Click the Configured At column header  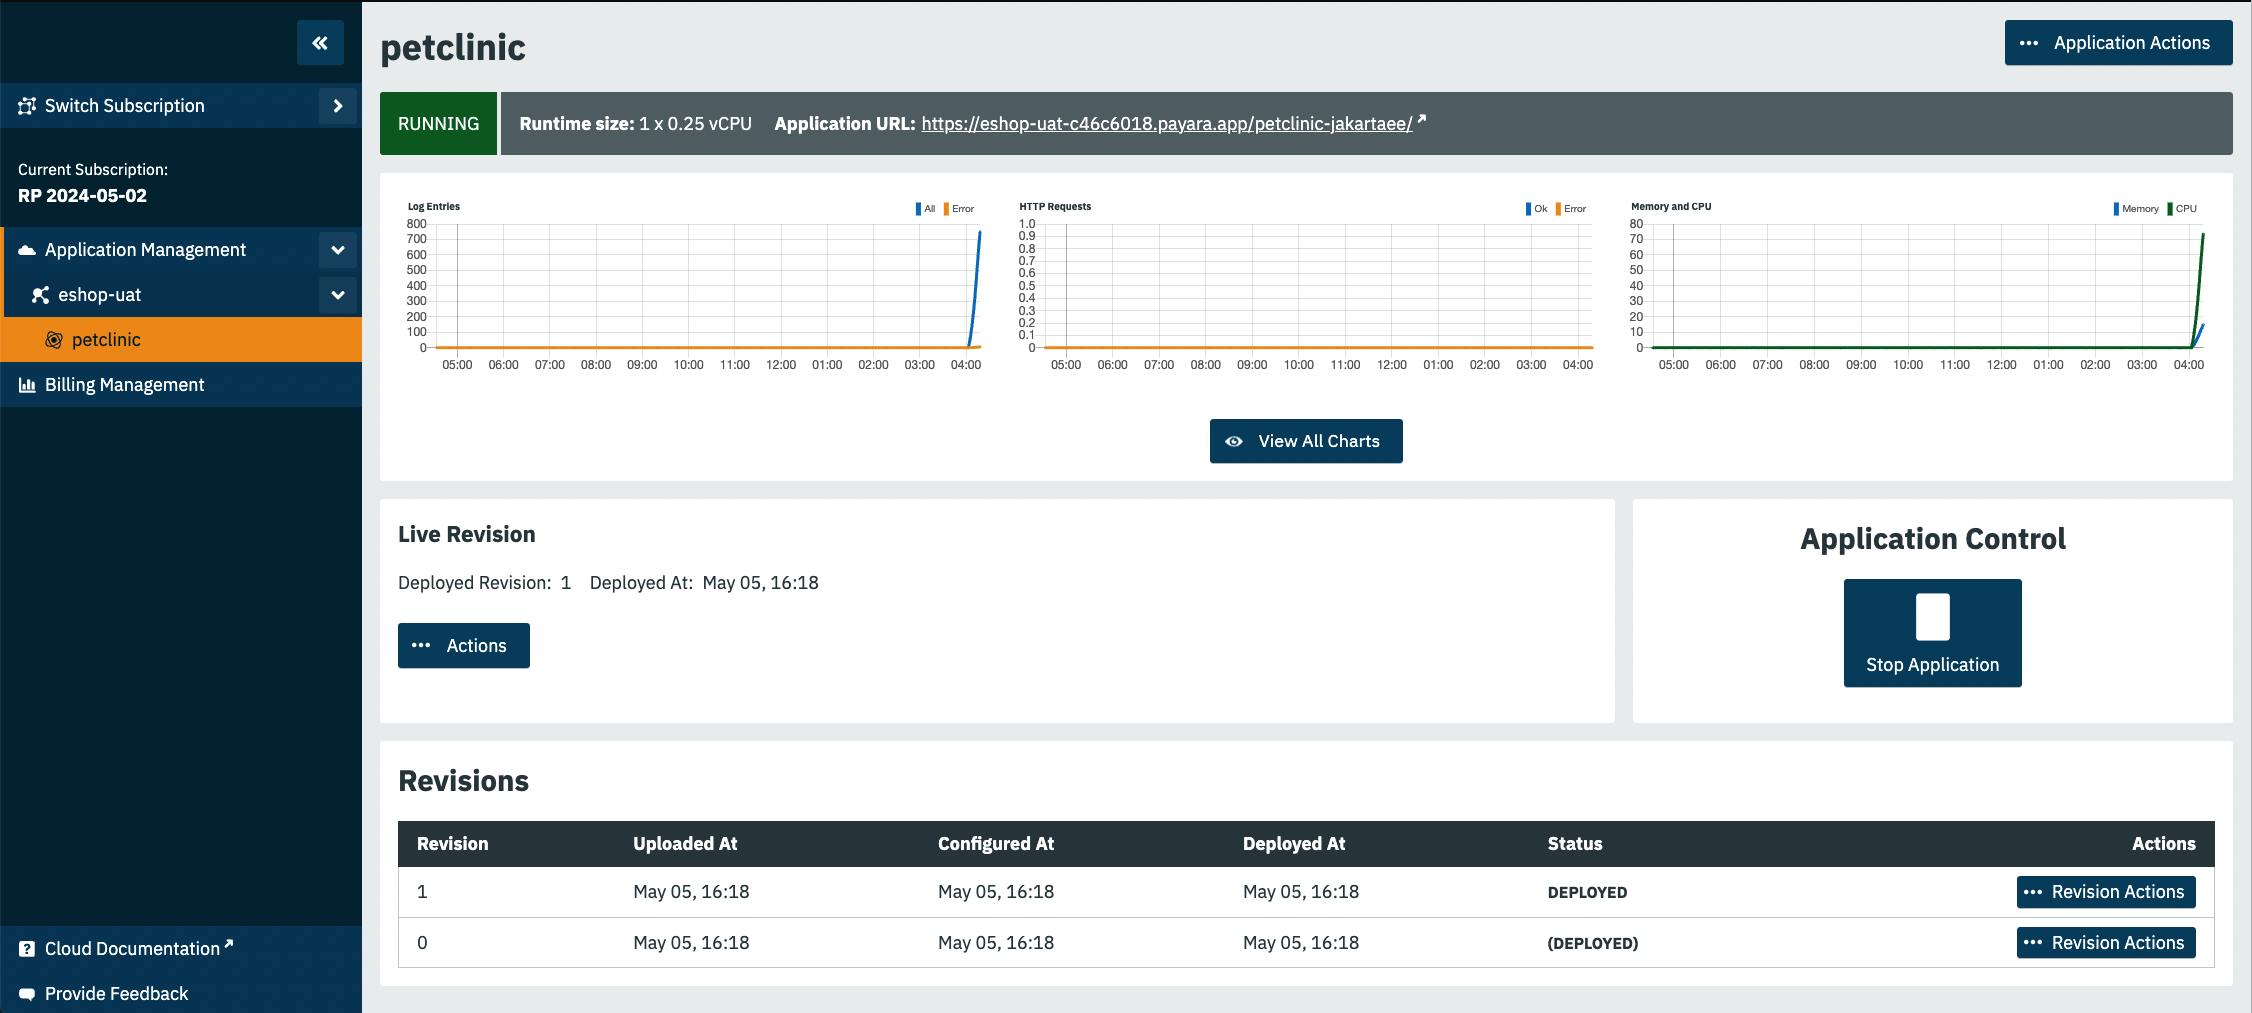pyautogui.click(x=996, y=844)
